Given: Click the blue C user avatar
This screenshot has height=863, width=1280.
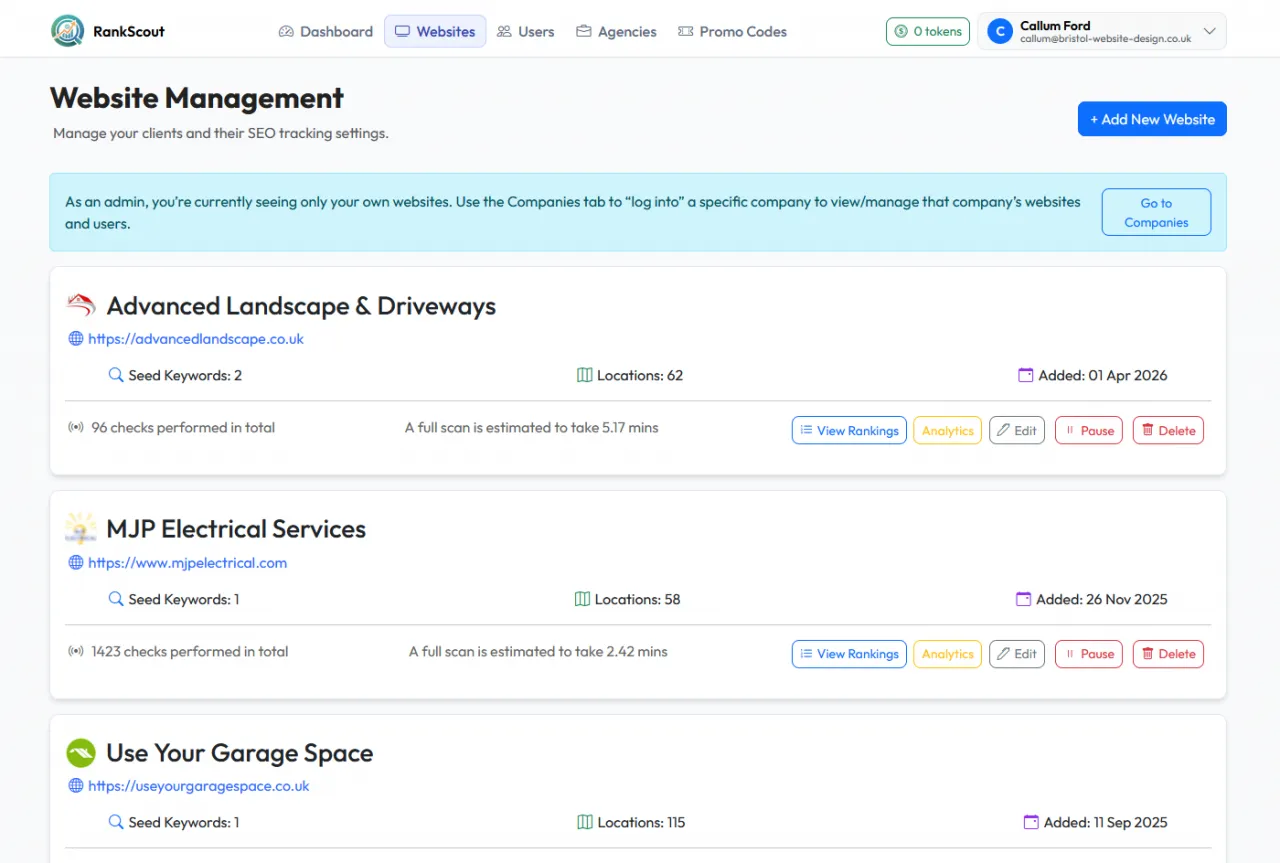Looking at the screenshot, I should [x=999, y=31].
